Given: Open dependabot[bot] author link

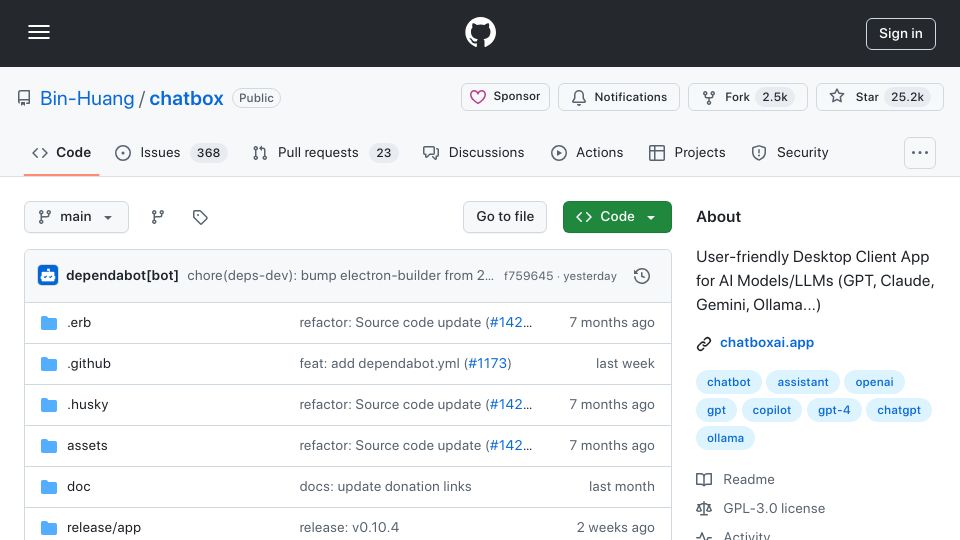Looking at the screenshot, I should pos(122,276).
